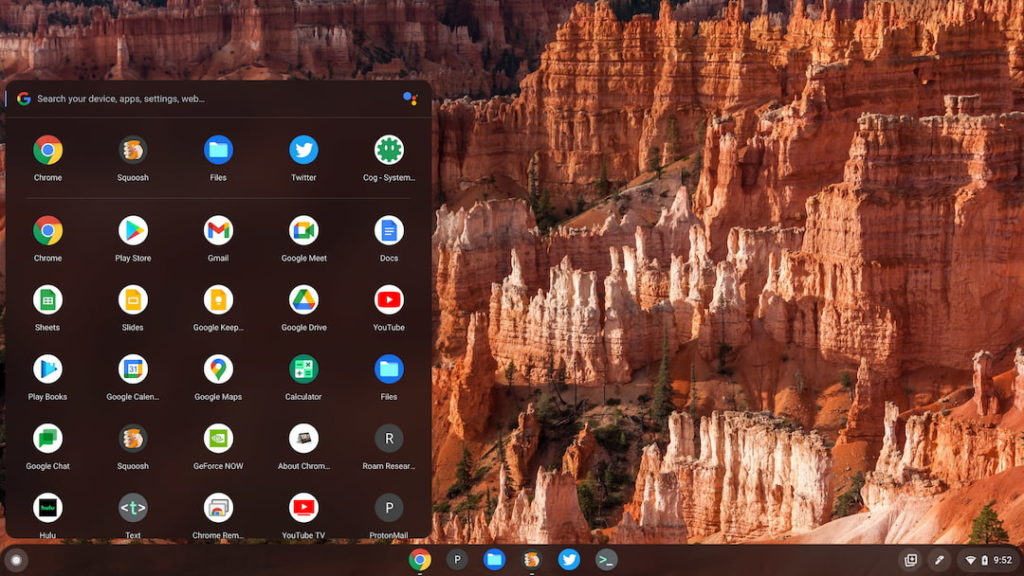Open YouTube in the app grid

(389, 300)
